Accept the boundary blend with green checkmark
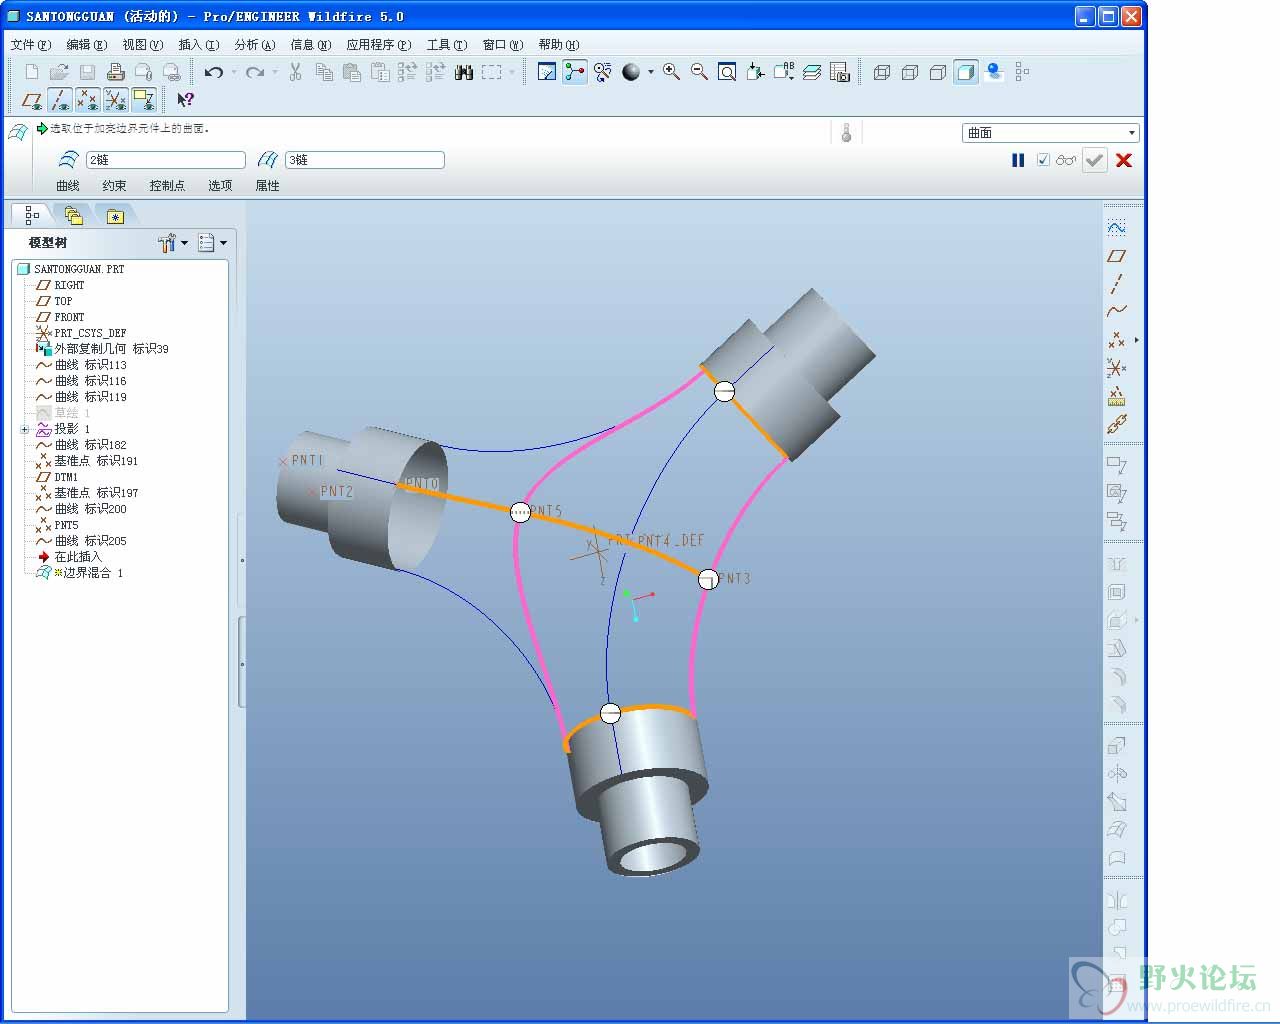1280x1024 pixels. (x=1095, y=160)
